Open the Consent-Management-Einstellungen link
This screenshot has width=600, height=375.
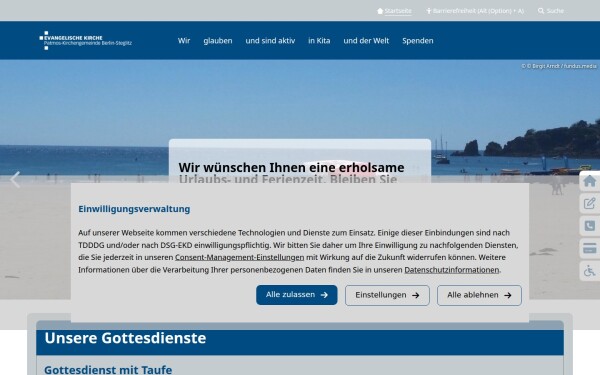tap(240, 258)
